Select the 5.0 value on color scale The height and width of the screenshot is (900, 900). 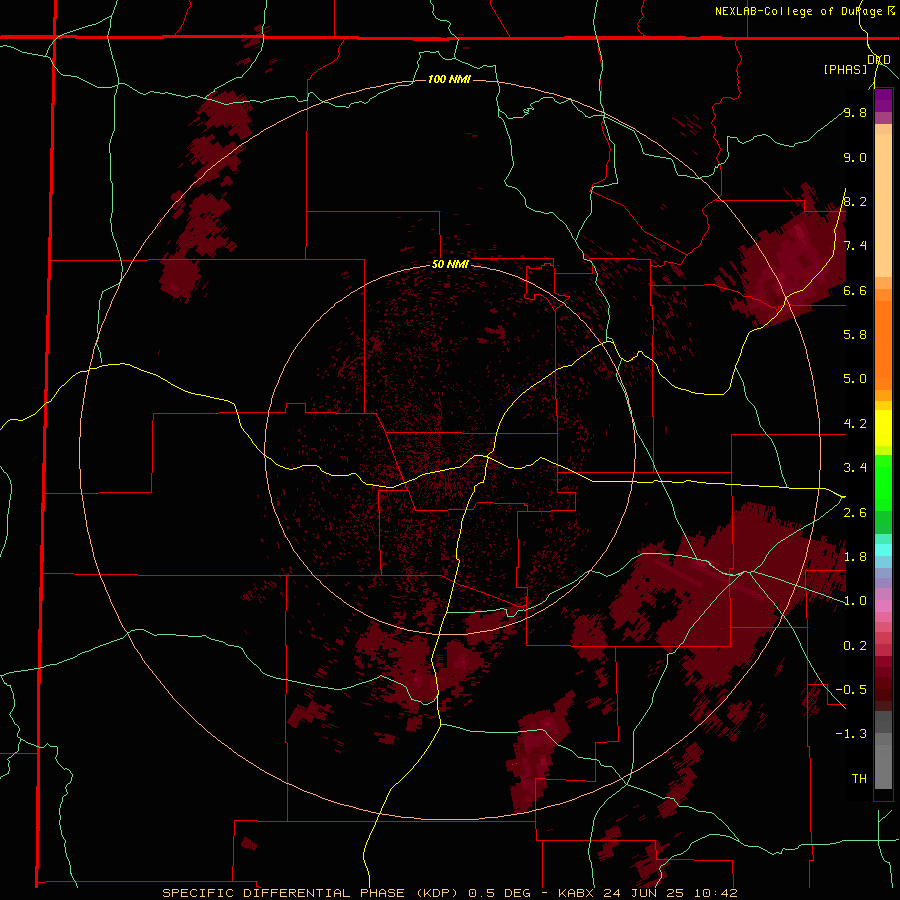[x=855, y=379]
